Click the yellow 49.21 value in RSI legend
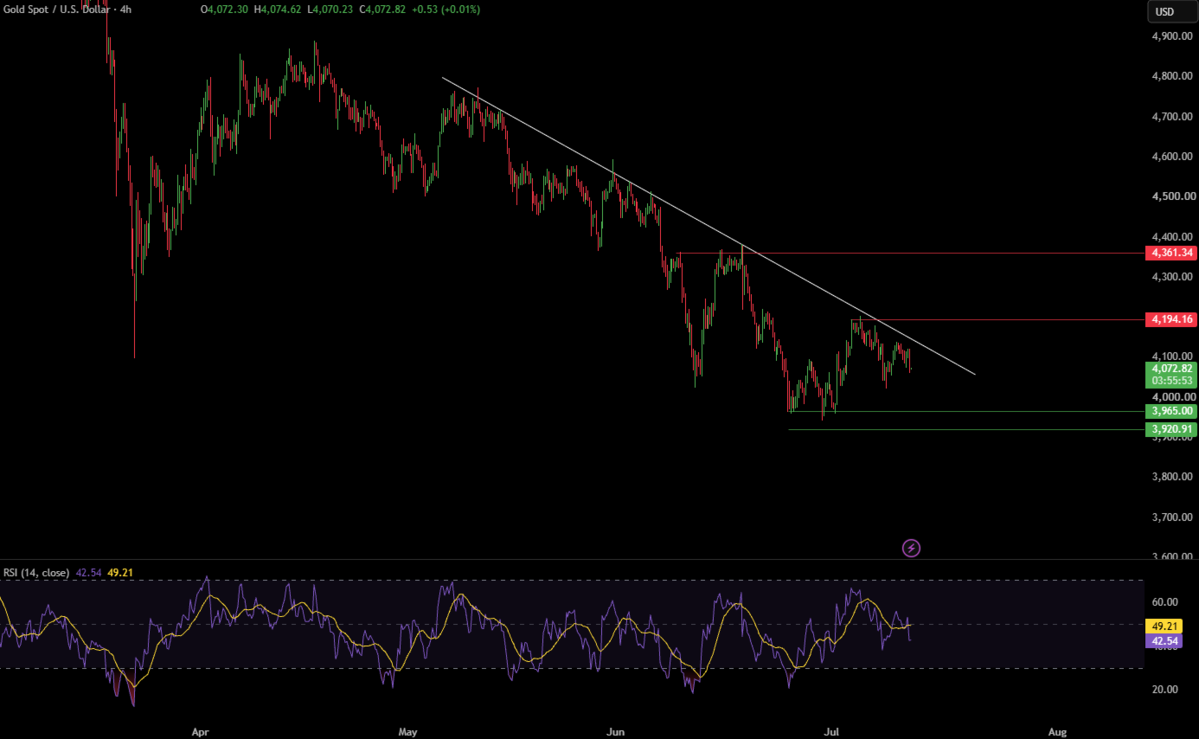 (x=120, y=572)
